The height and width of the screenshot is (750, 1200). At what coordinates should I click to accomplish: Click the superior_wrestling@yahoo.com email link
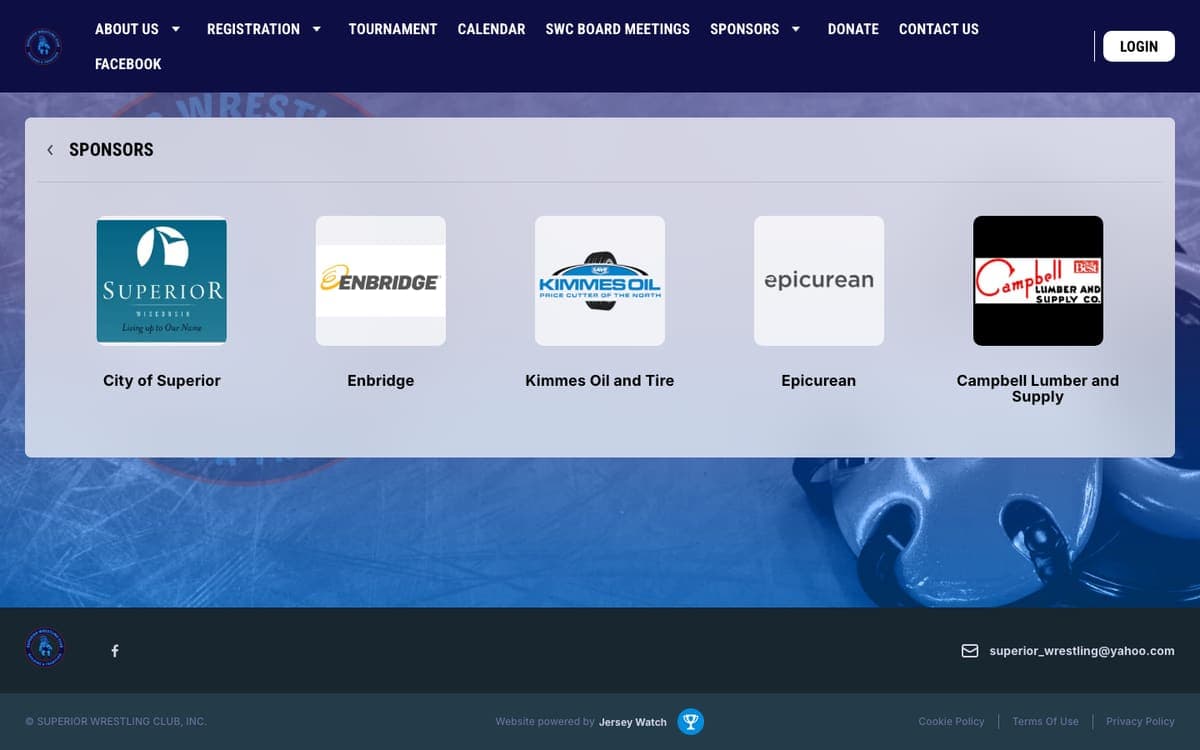(1082, 651)
